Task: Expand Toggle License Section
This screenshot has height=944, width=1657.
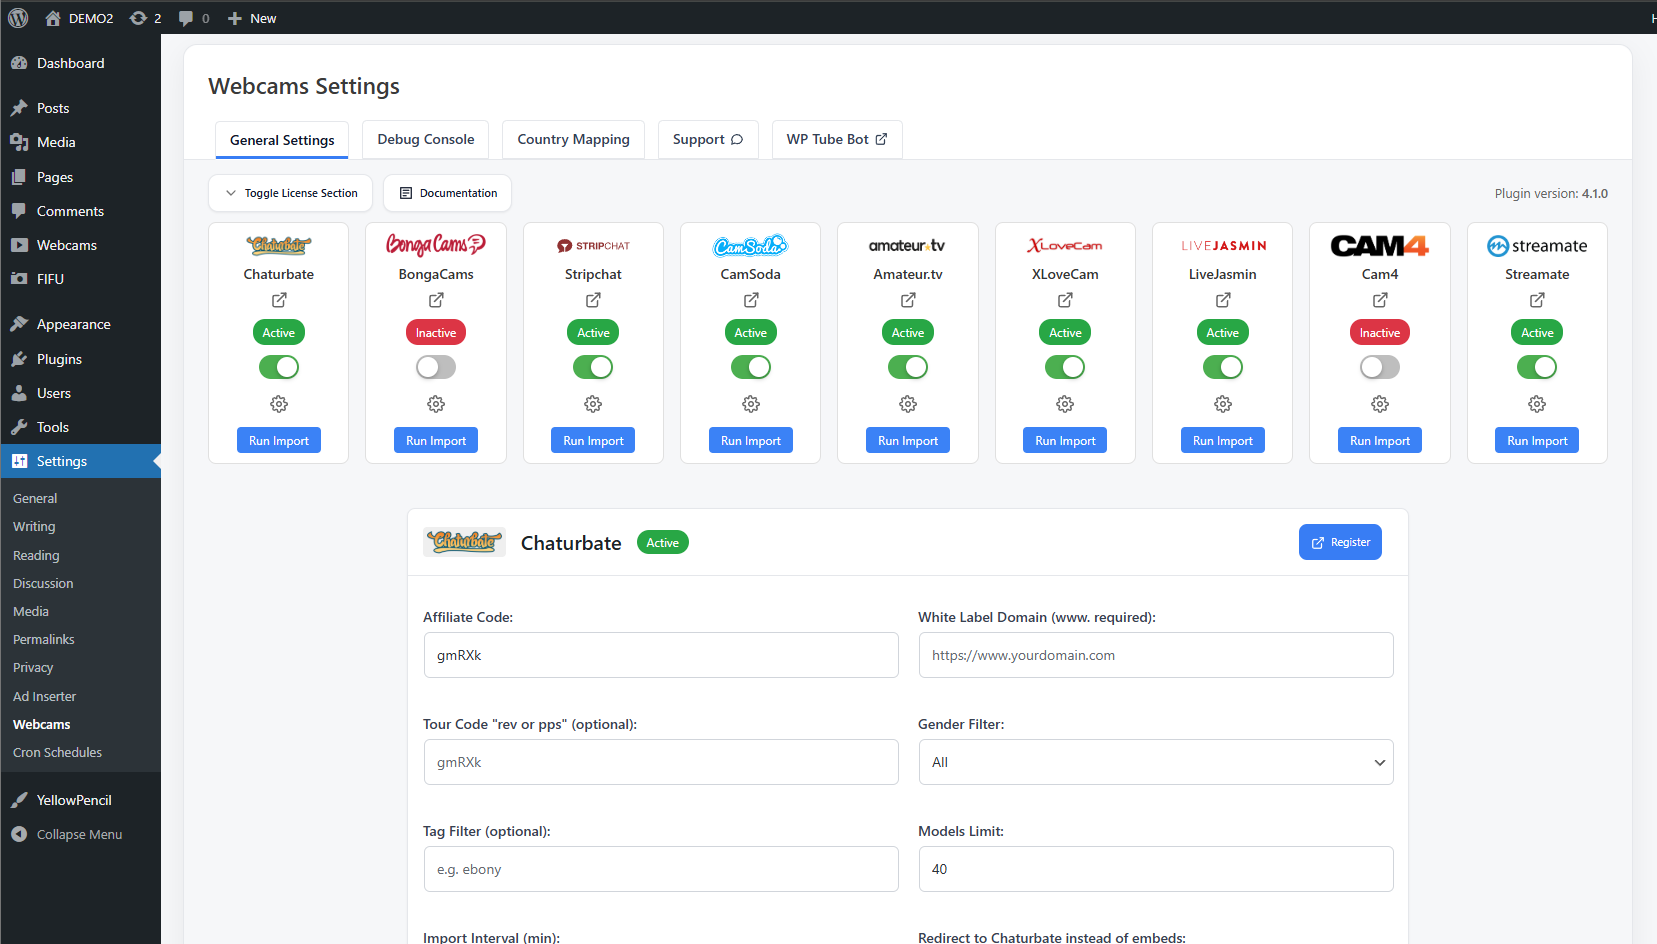Action: 290,193
